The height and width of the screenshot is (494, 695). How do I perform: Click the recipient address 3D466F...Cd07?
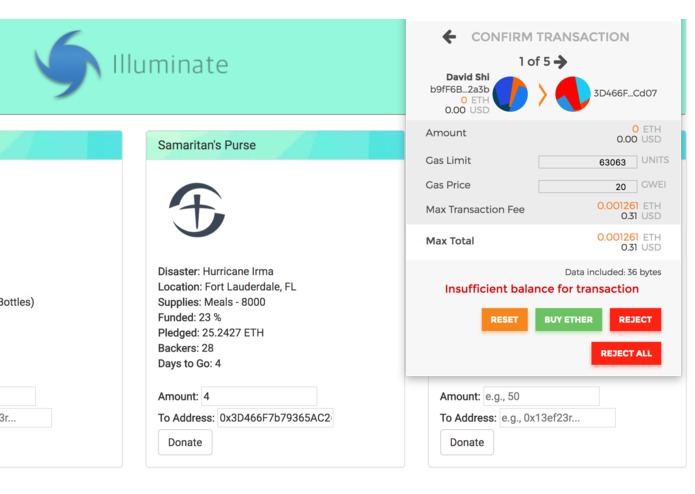pos(625,93)
